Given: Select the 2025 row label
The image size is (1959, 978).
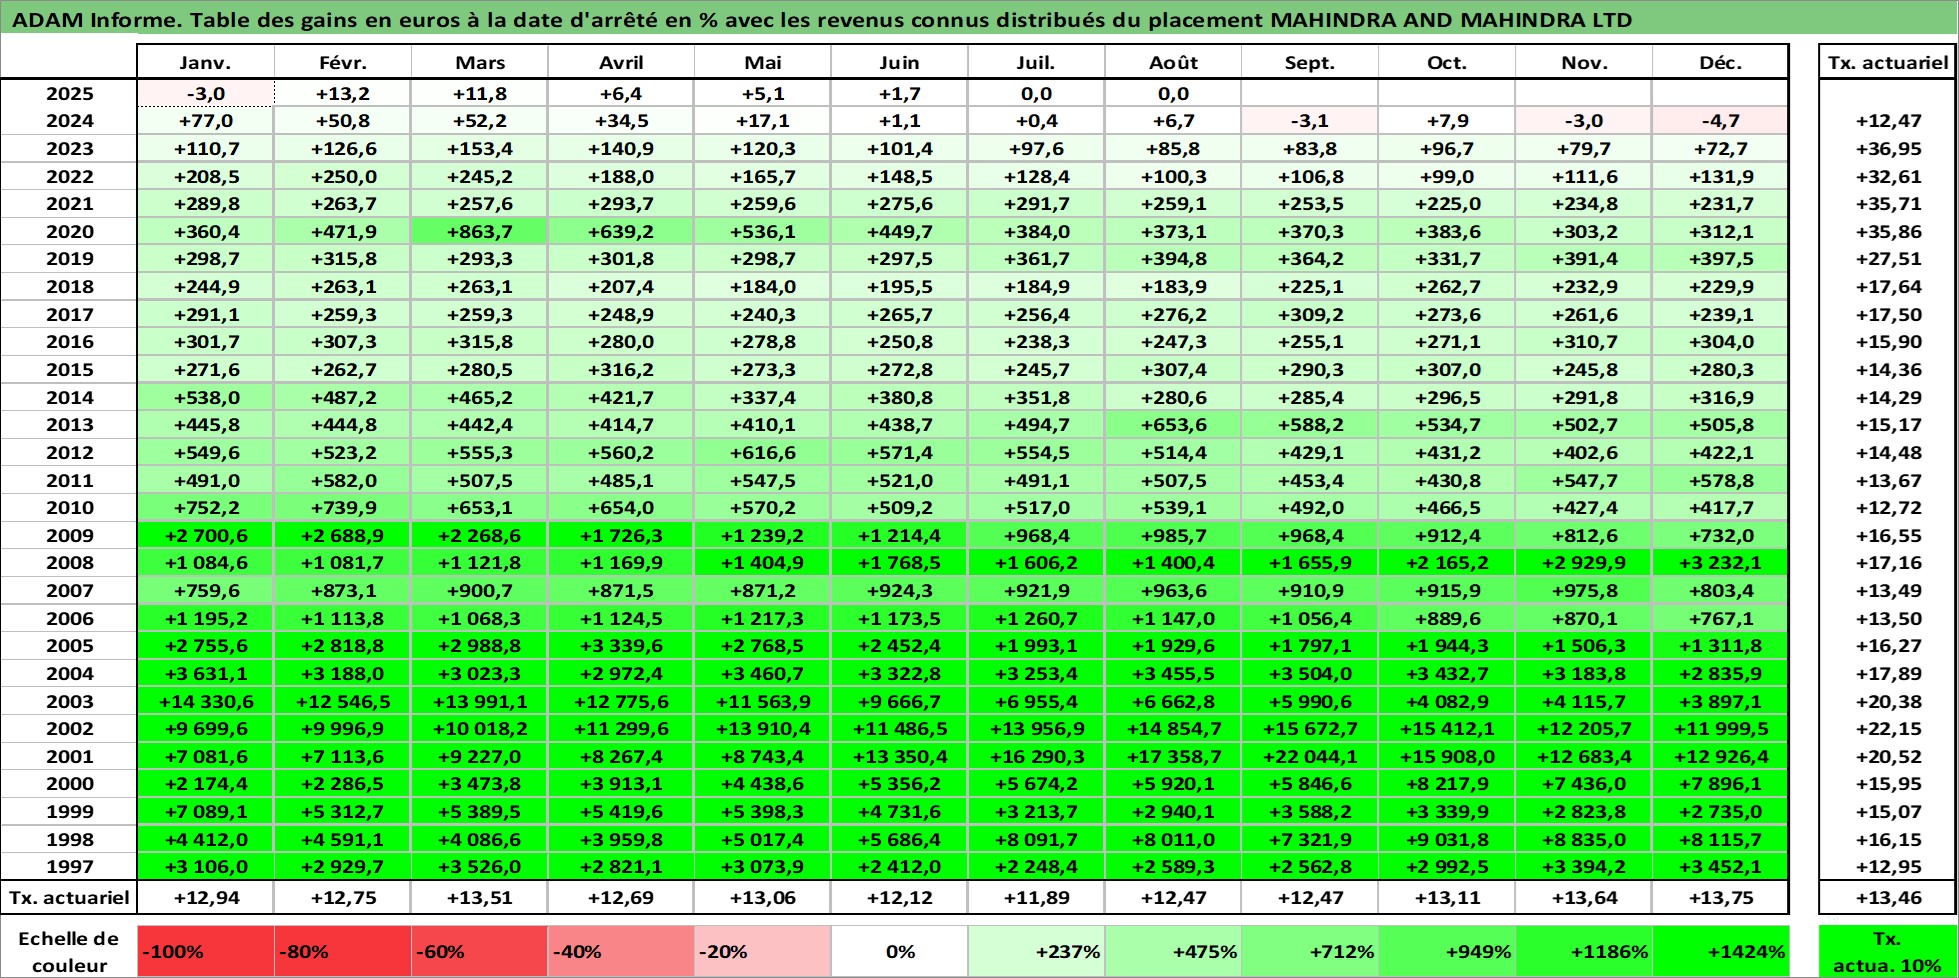Looking at the screenshot, I should tap(69, 94).
